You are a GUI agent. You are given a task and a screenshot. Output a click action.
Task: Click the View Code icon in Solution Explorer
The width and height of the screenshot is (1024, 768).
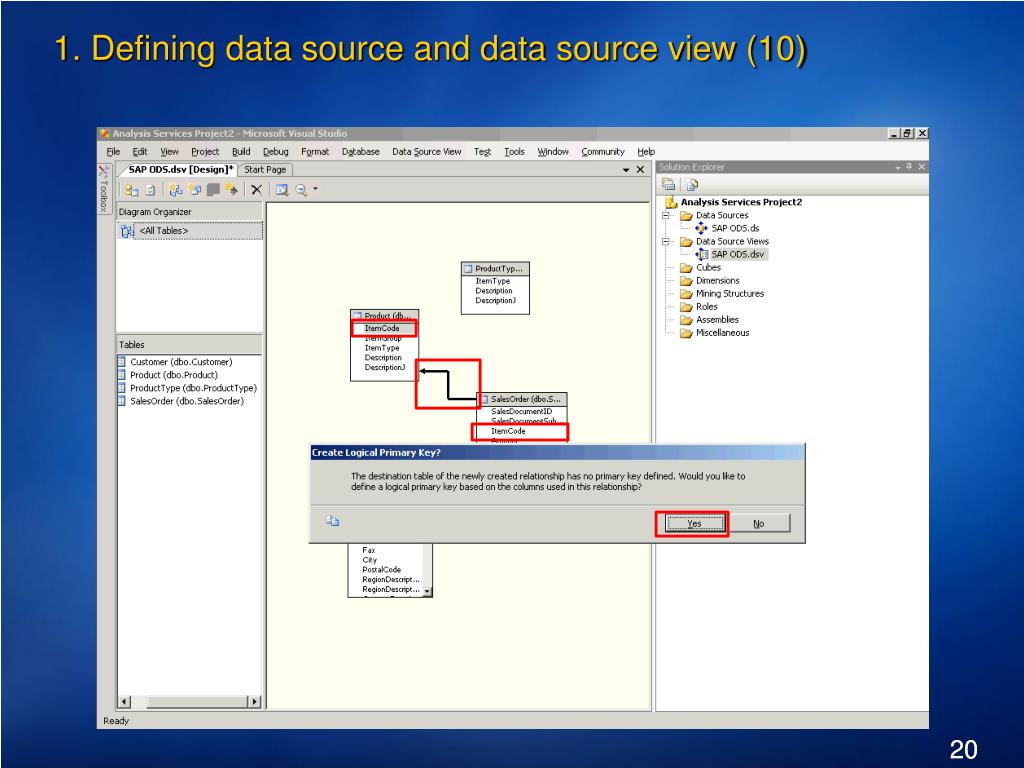click(692, 185)
